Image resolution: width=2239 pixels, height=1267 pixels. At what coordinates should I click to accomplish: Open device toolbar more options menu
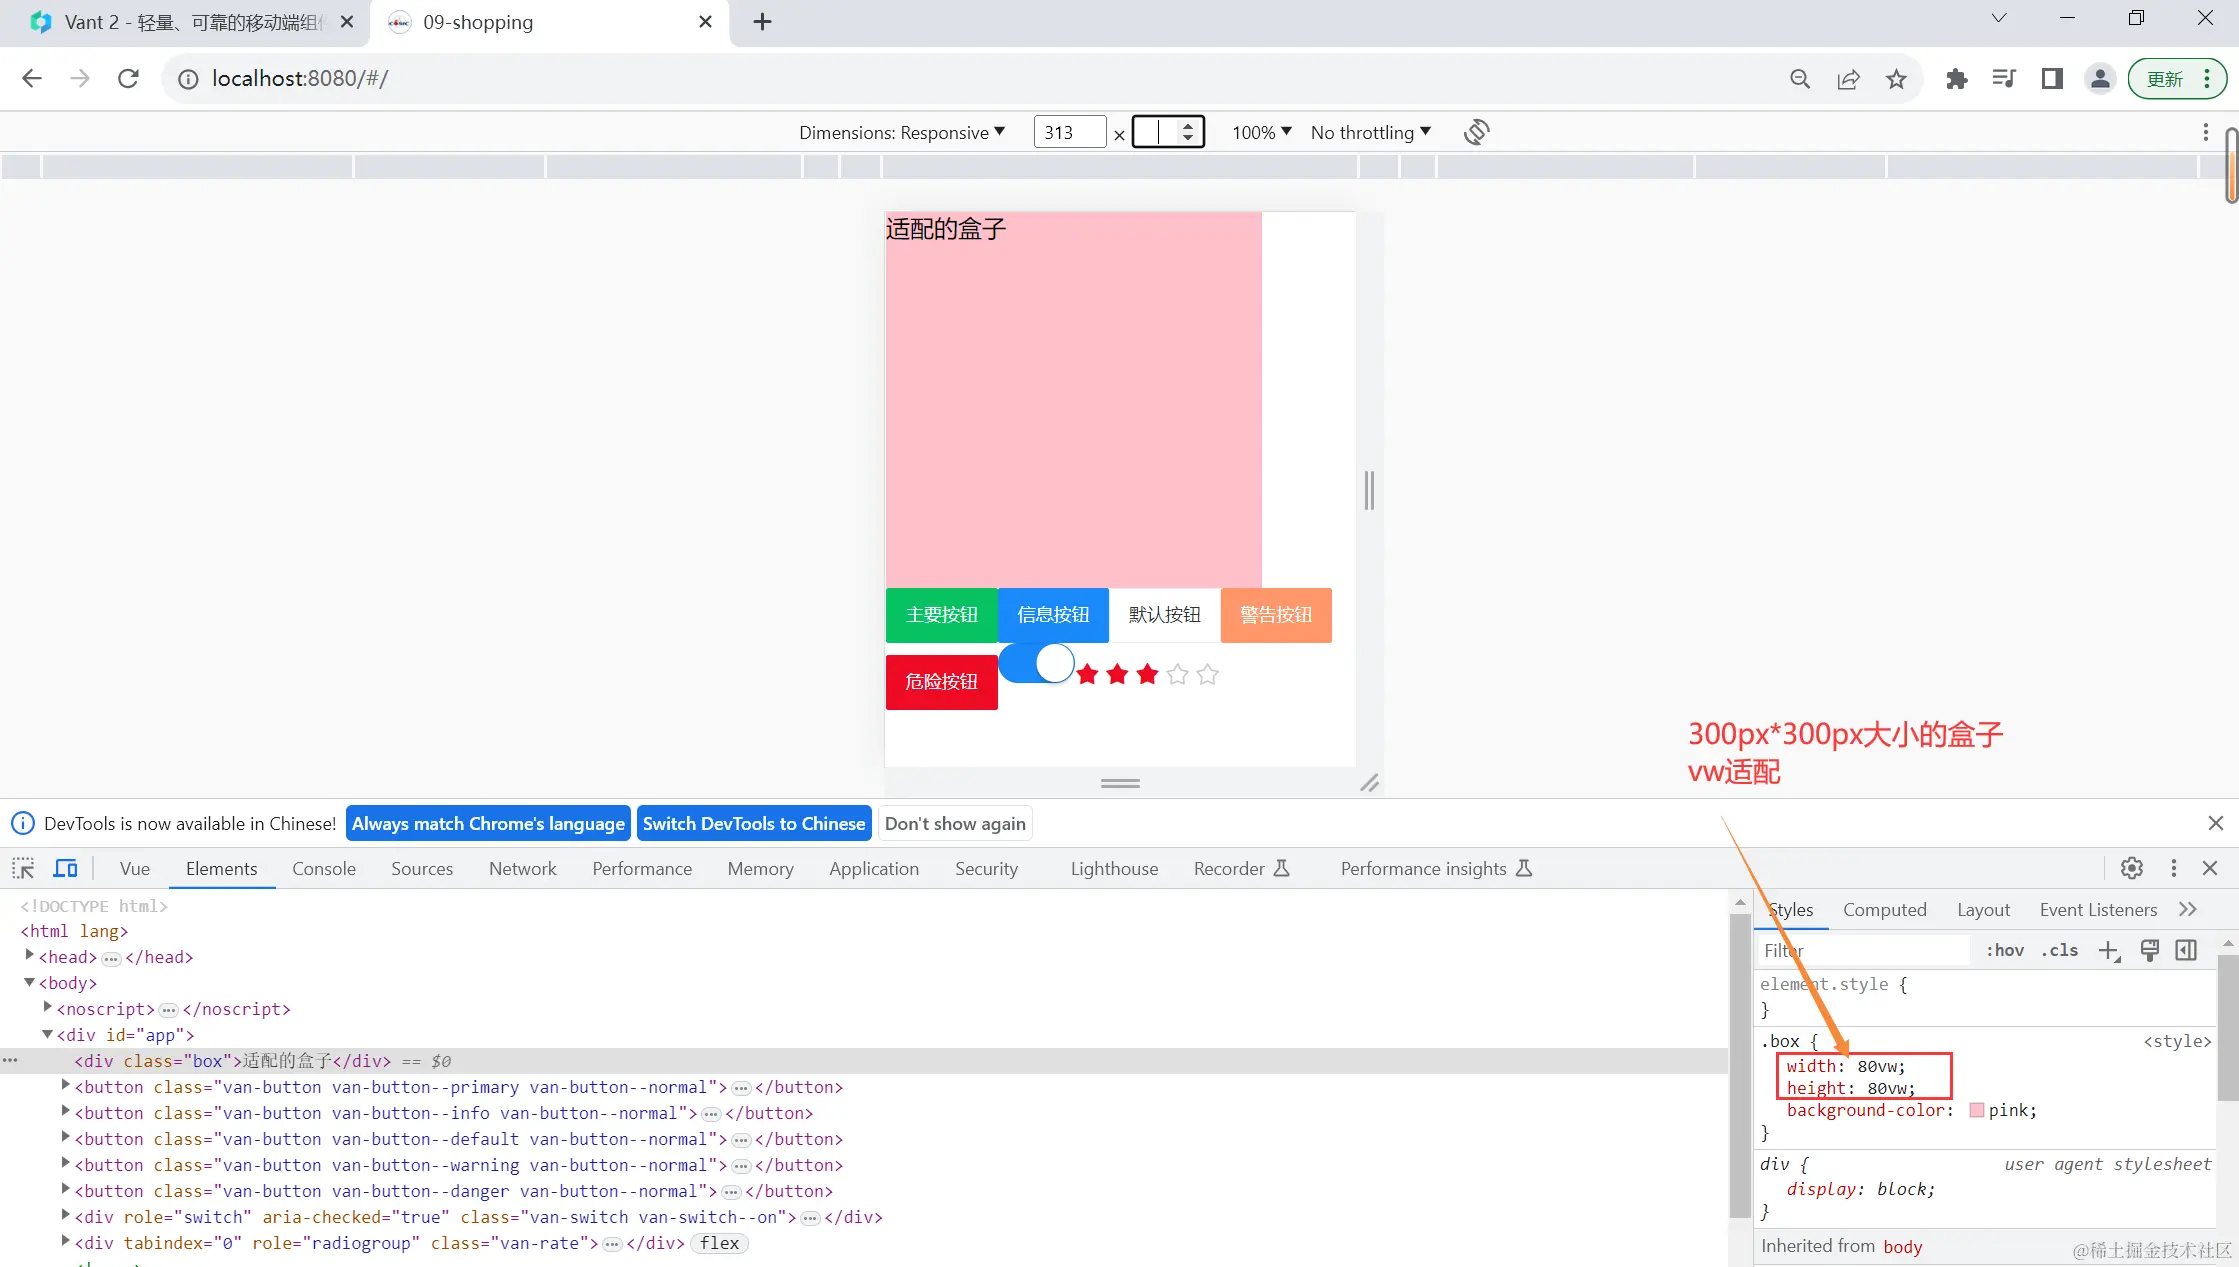[x=2206, y=132]
